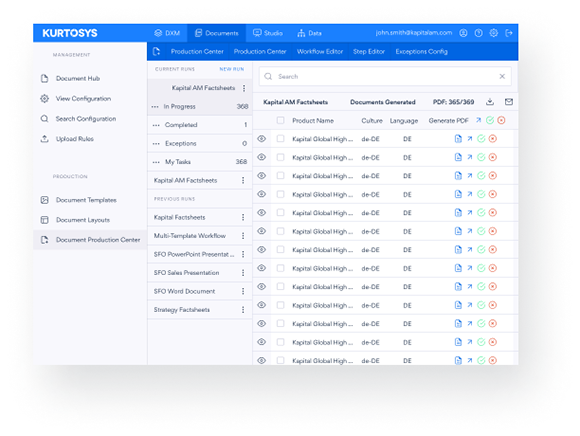Open Upload Rules
580x436 pixels.
click(x=75, y=139)
